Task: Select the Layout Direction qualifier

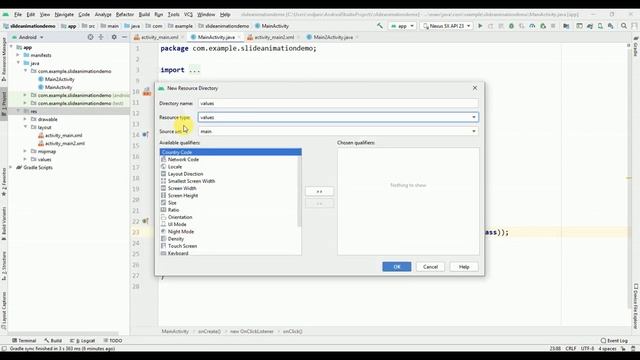Action: [x=185, y=174]
